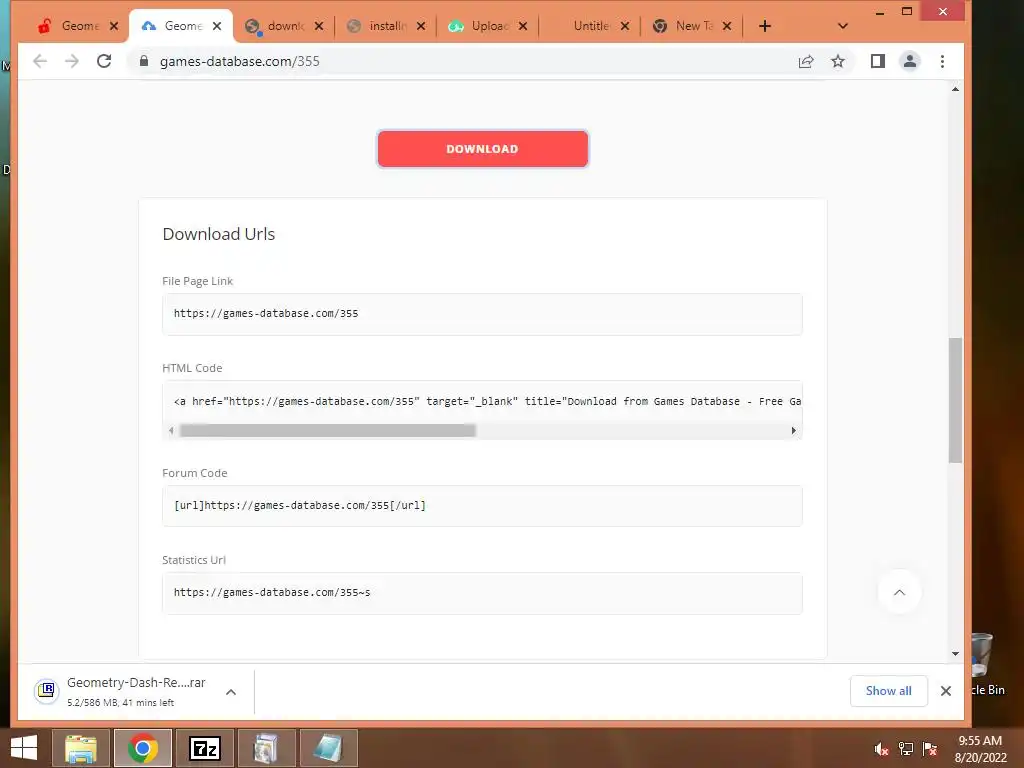Click right arrow of HTML Code scrollbar

click(793, 430)
